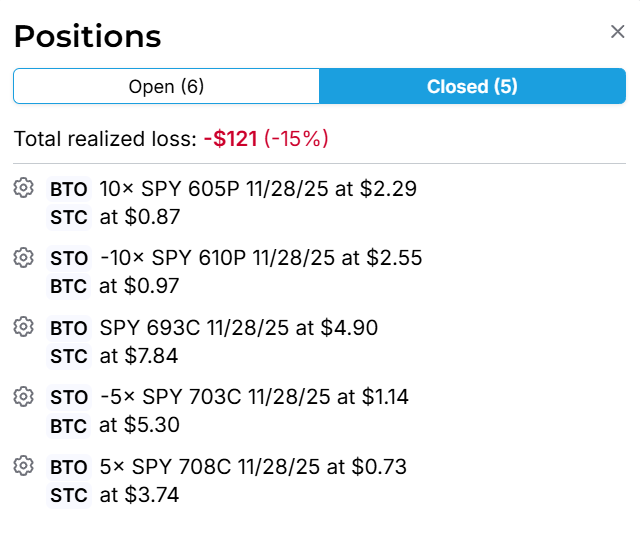640x540 pixels.
Task: Click gear icon for SPY 708C position
Action: click(x=22, y=466)
